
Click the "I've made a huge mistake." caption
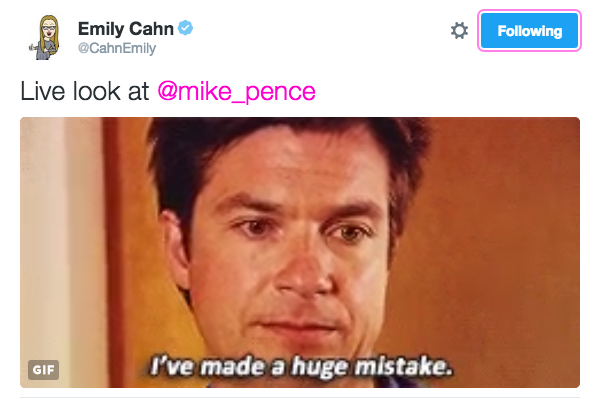(301, 366)
